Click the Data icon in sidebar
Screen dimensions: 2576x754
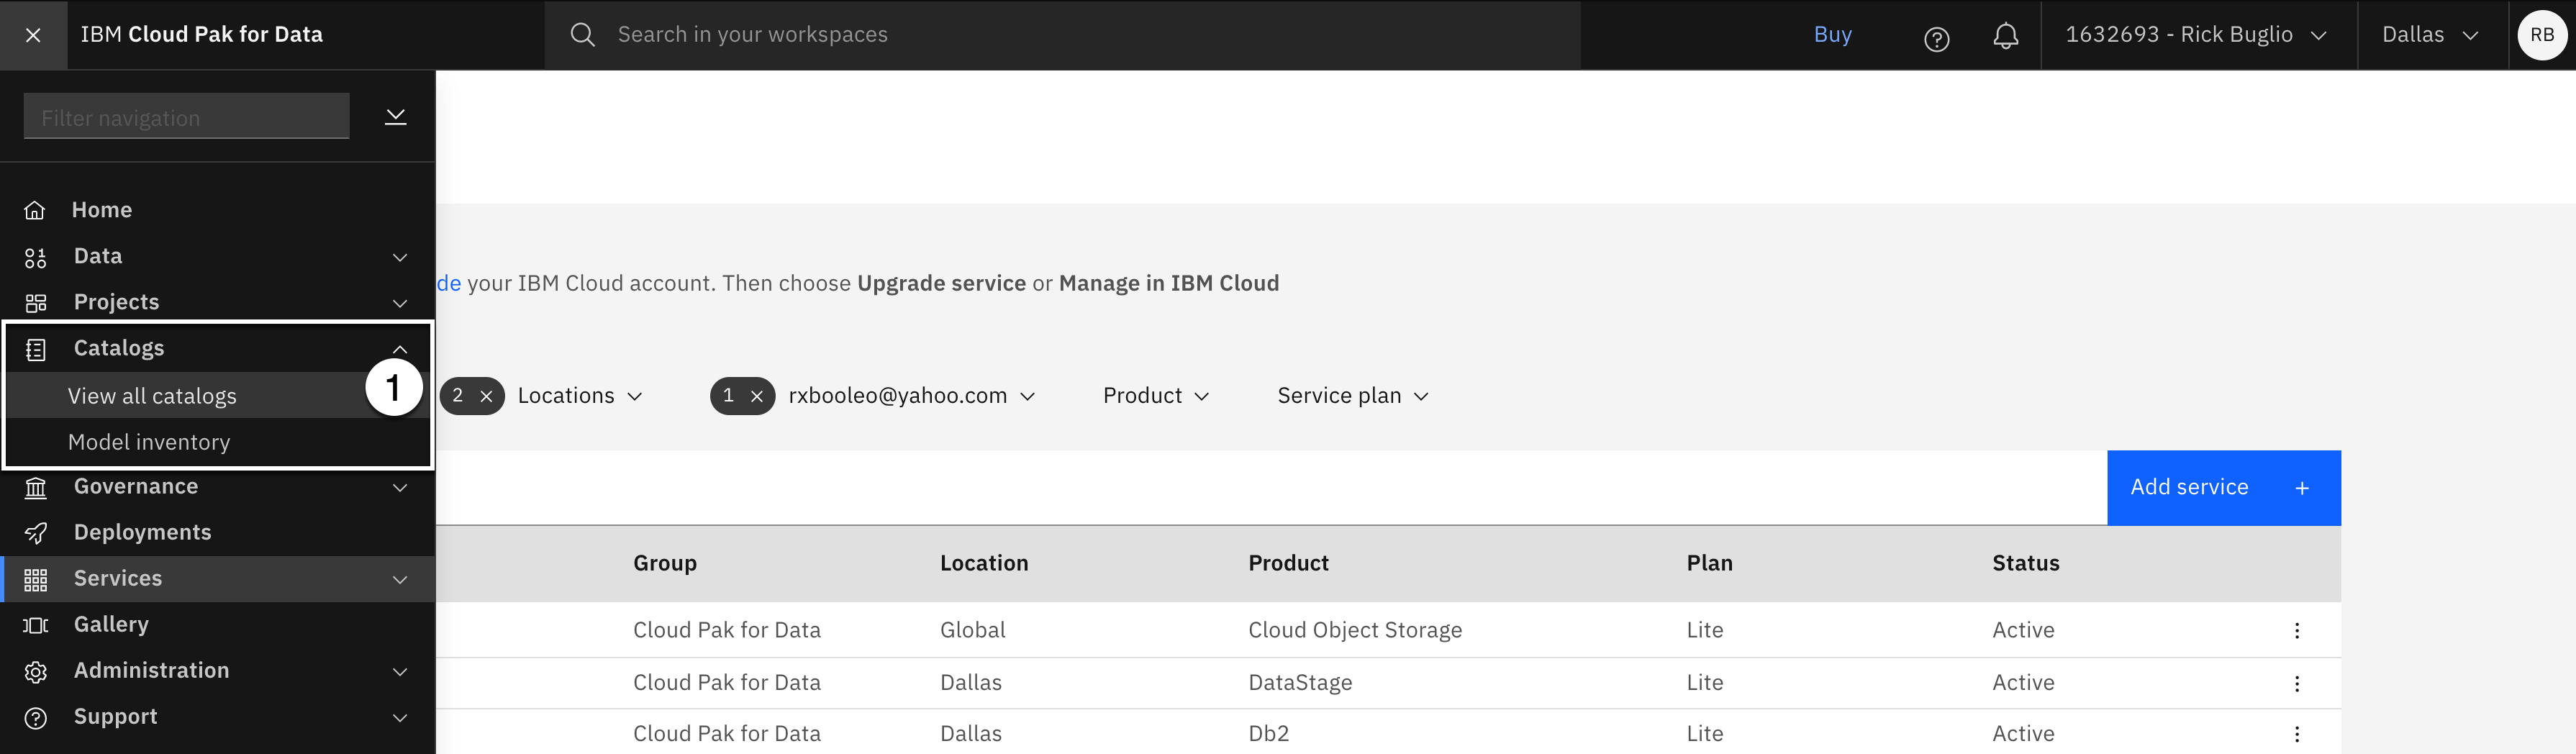[35, 258]
